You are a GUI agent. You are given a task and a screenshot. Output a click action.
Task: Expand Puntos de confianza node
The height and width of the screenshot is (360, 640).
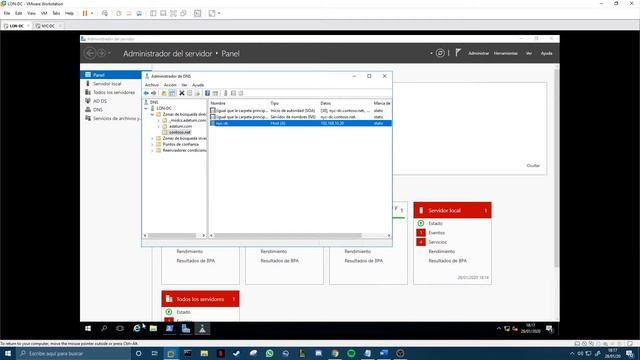[152, 144]
